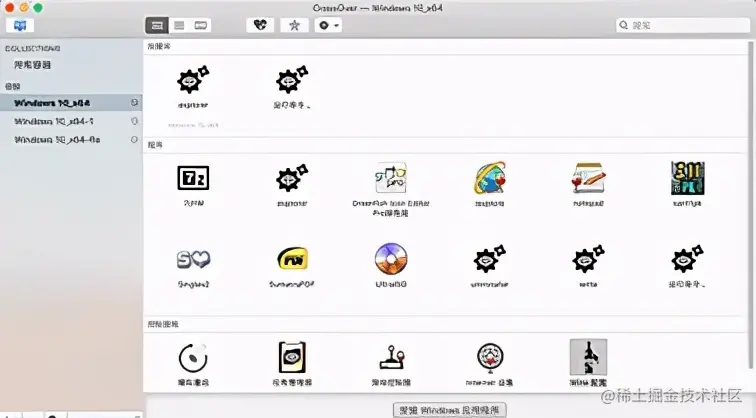Open the first gear icon in the top section

pos(193,80)
